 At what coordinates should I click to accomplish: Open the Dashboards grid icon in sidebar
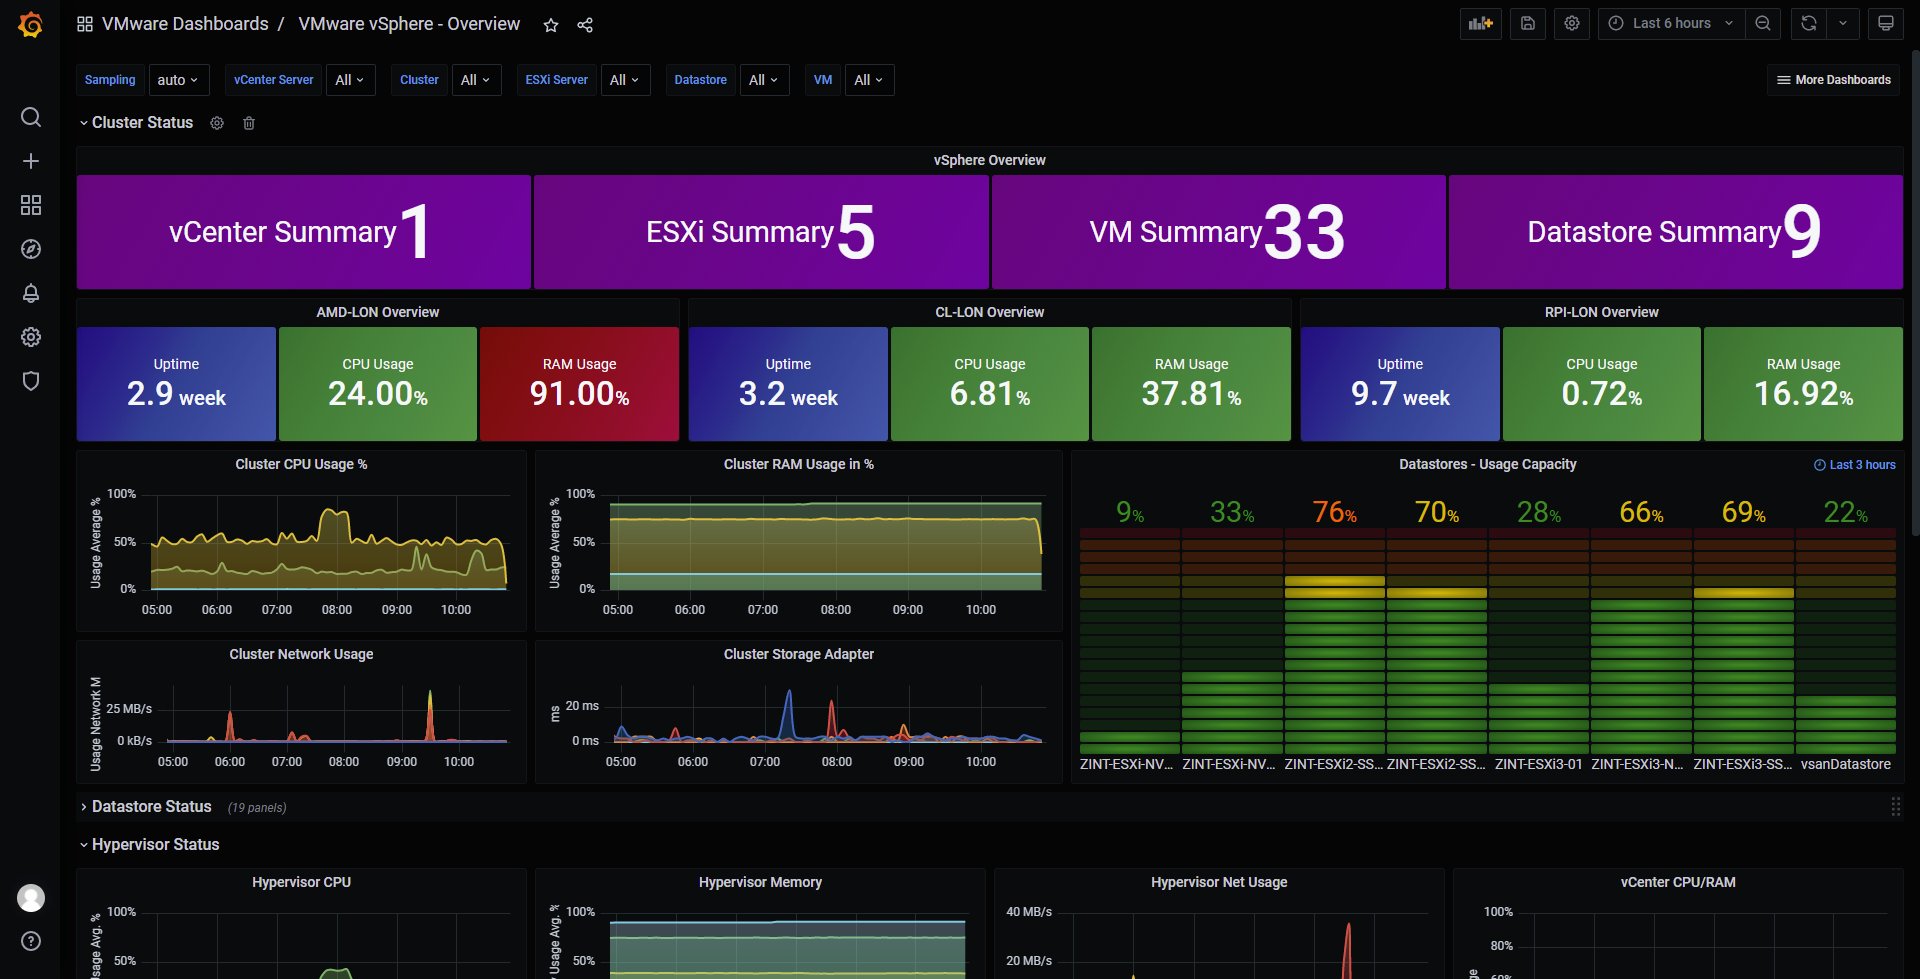tap(31, 205)
